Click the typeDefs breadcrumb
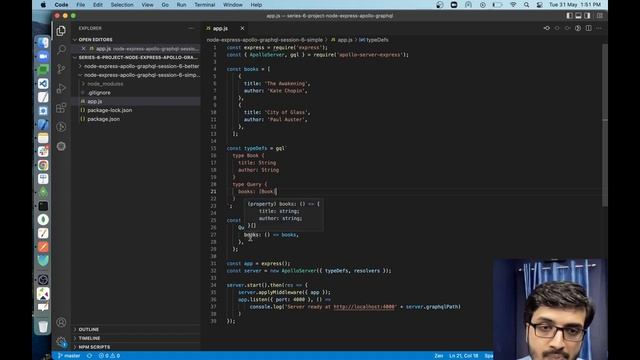Viewport: 640px width, 360px height. click(x=374, y=40)
